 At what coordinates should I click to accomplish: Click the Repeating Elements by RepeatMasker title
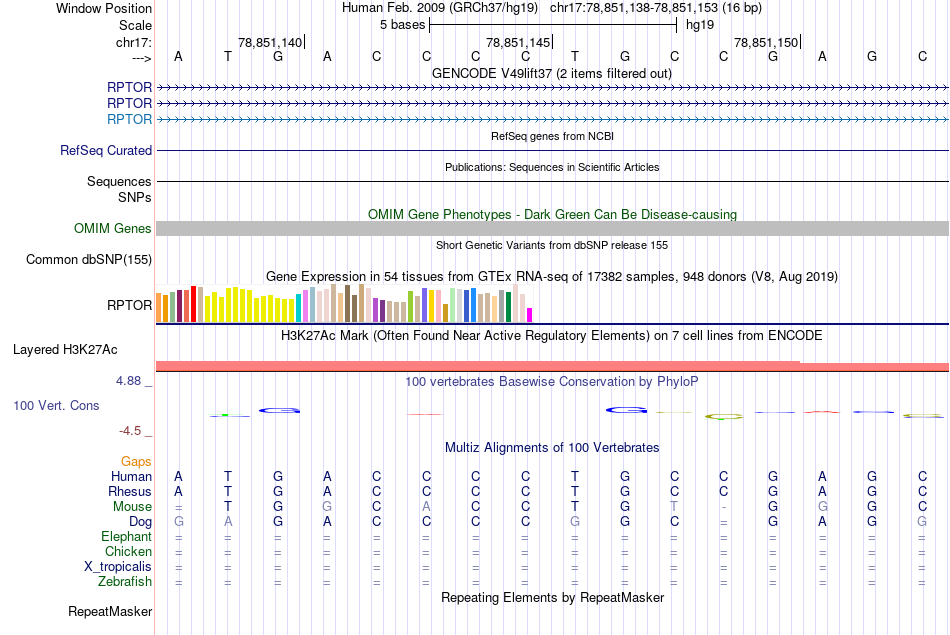pos(552,597)
